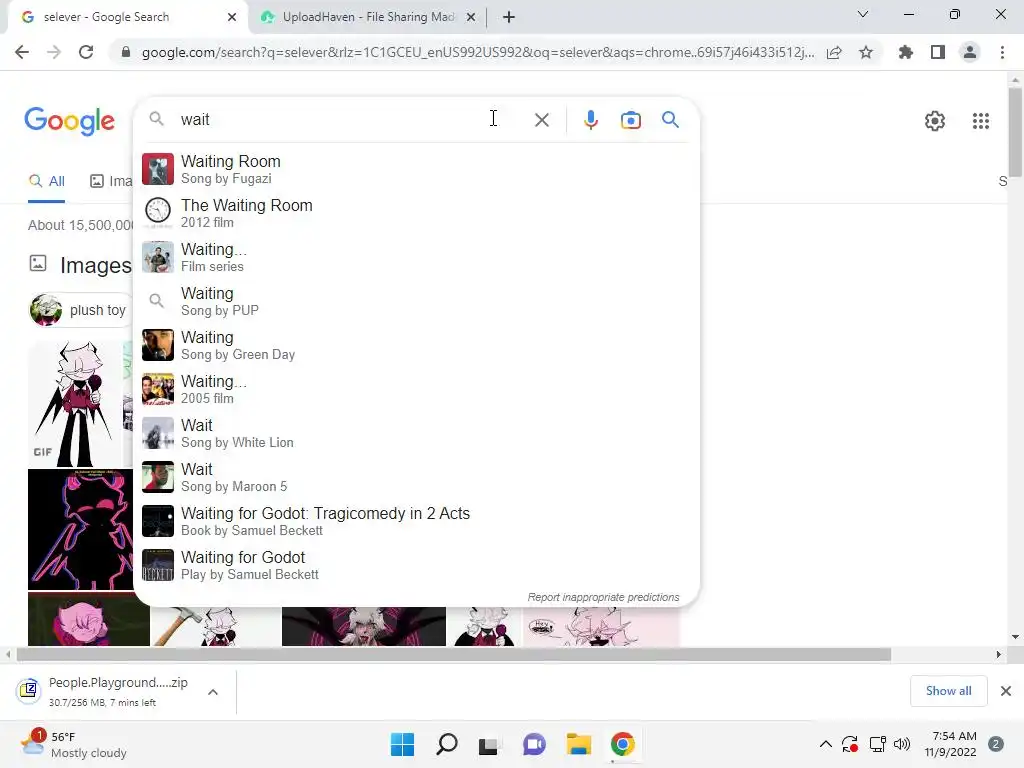
Task: Choose Waiting for Godot Tragicomedy book
Action: point(416,521)
